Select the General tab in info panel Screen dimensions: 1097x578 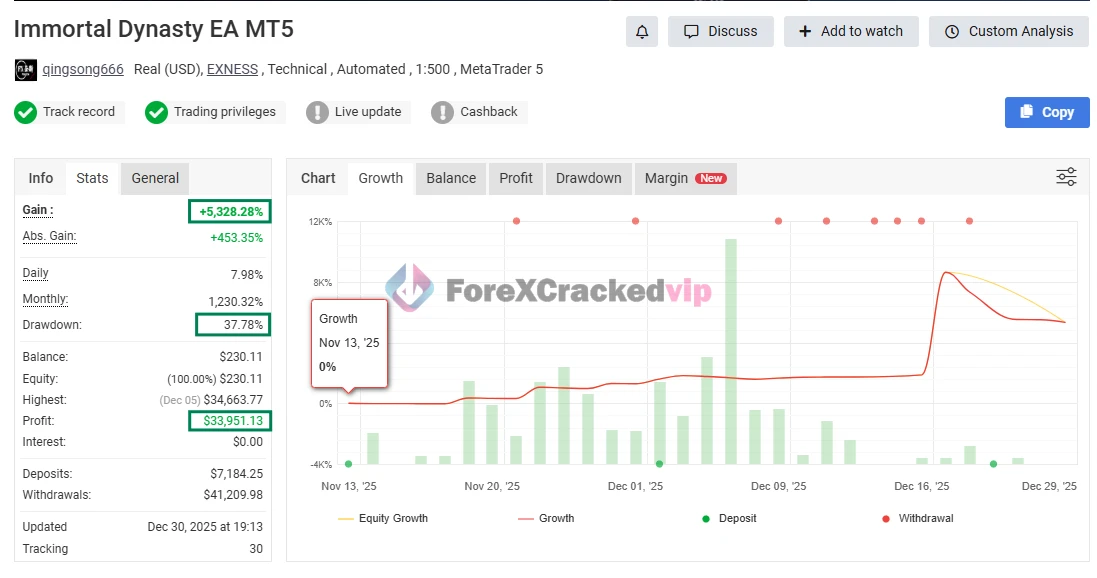155,178
